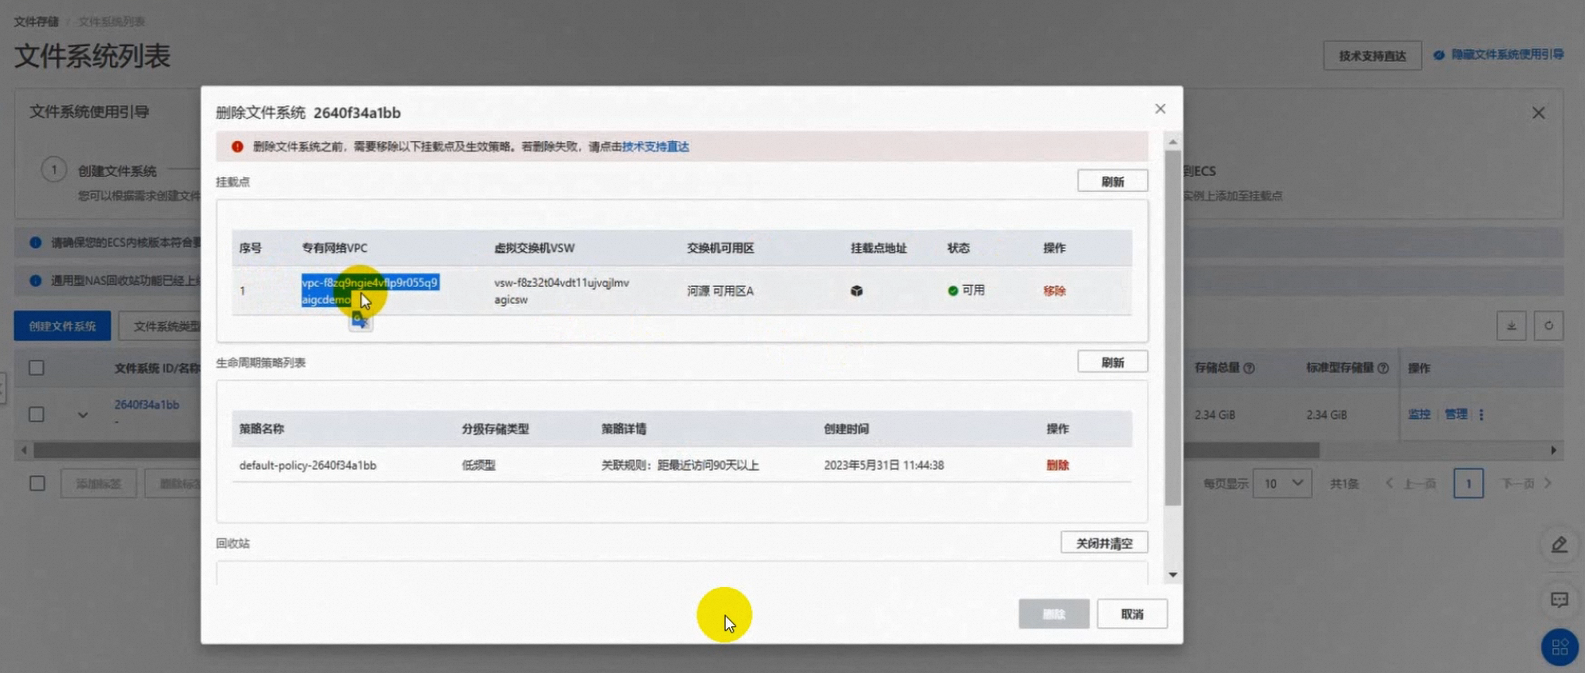Click the collapsed sidebar handle on left edge
Image resolution: width=1585 pixels, height=673 pixels.
(x=2, y=388)
